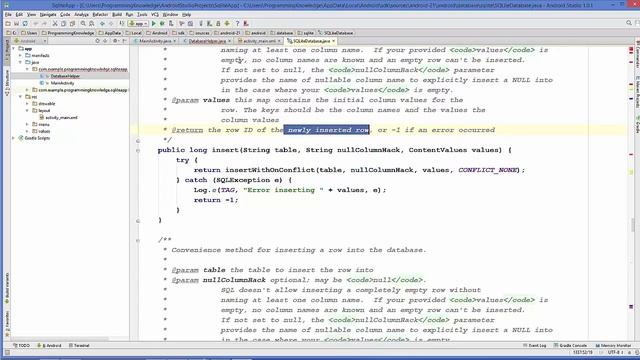
Task: Select DatabaseHelper in the project tree
Action: 65,76
